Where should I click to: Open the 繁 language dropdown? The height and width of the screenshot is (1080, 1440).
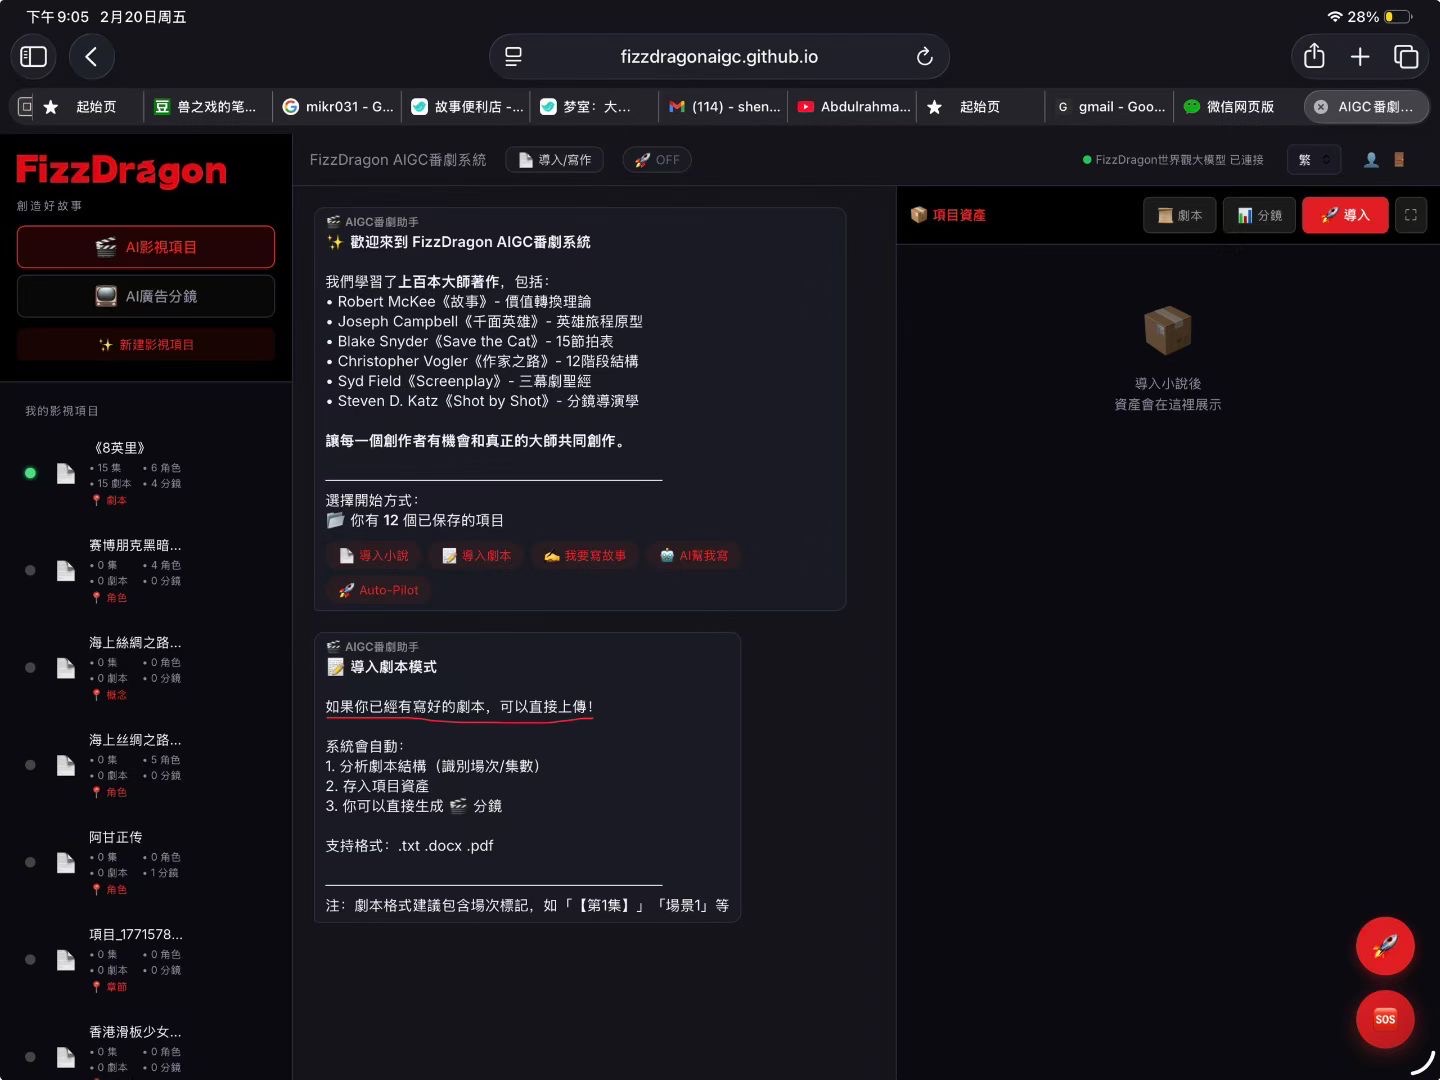click(x=1313, y=160)
